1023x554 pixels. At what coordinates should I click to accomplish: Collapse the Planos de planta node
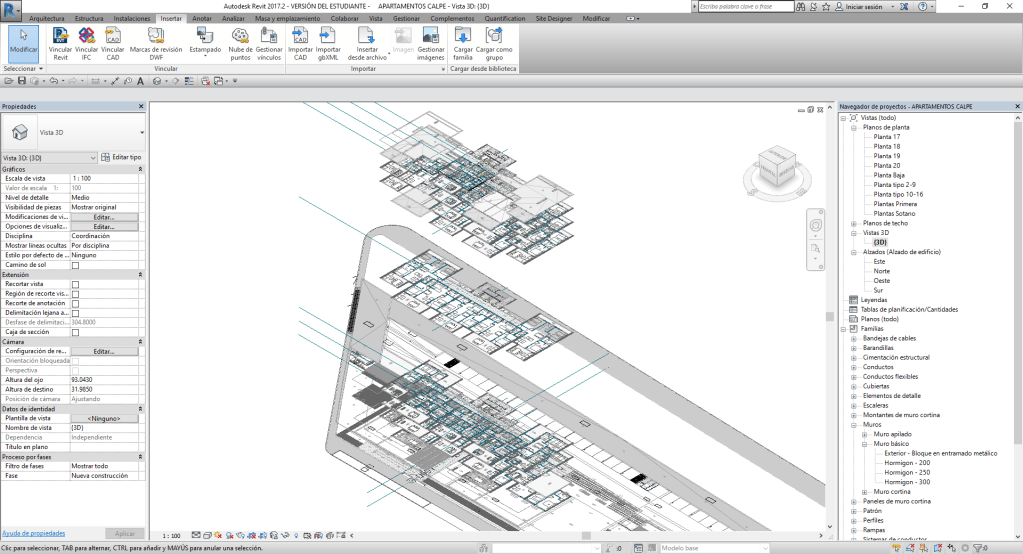point(853,127)
